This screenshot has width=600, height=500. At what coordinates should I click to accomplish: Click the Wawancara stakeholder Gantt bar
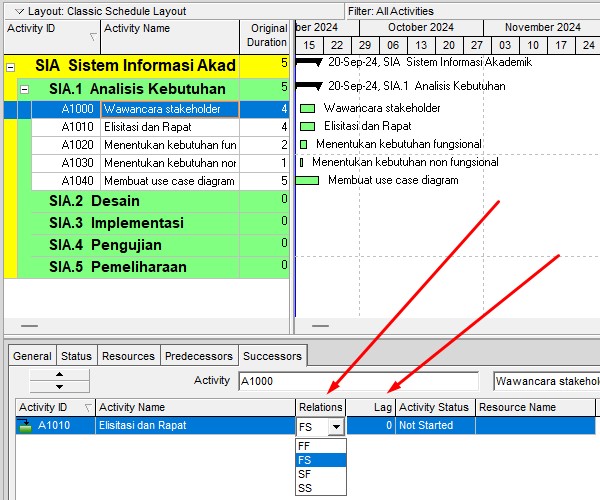point(307,109)
